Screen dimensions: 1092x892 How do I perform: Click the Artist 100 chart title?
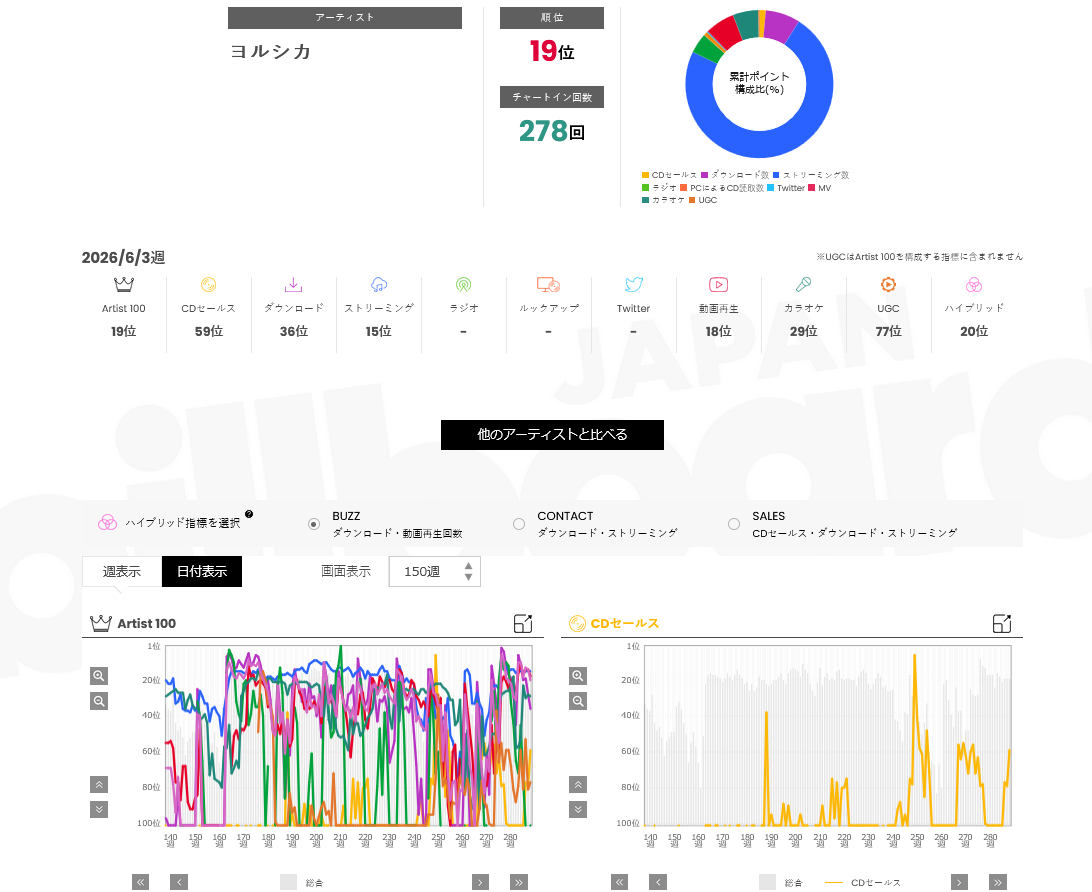[x=146, y=623]
